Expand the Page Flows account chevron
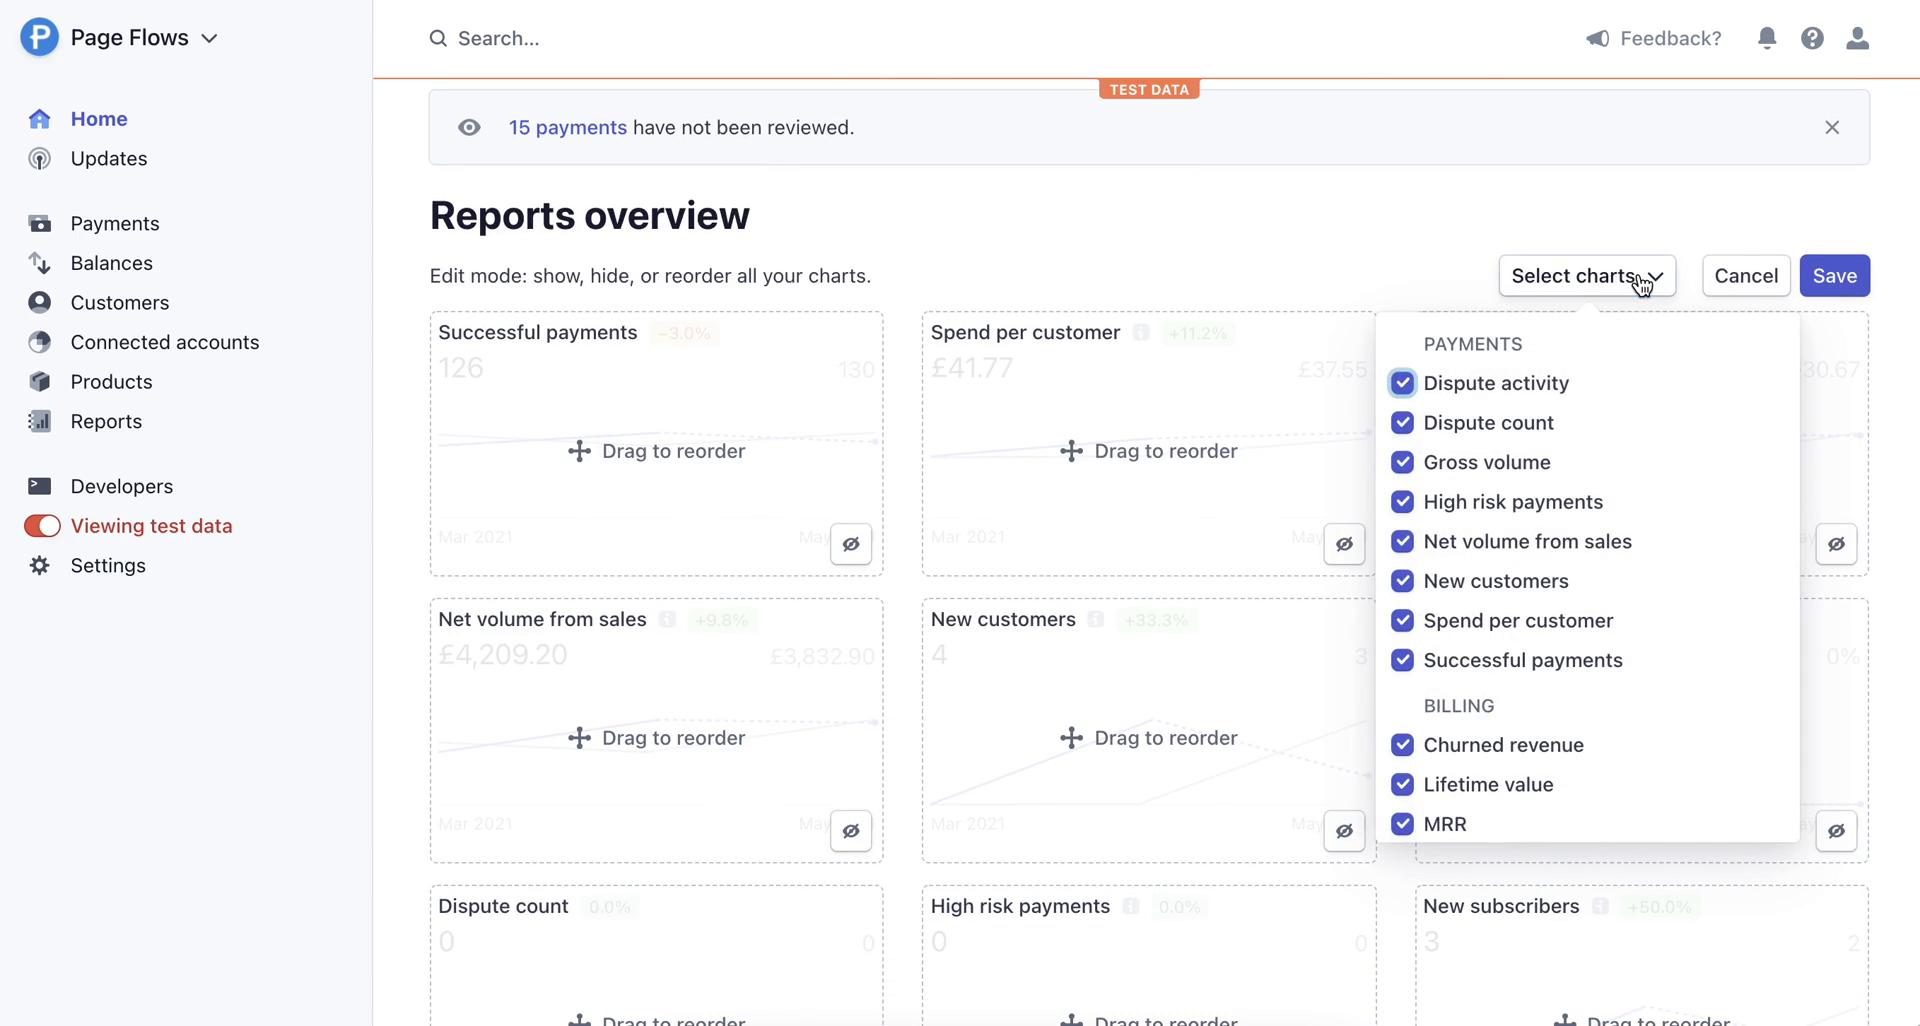Viewport: 1920px width, 1026px height. [x=209, y=39]
